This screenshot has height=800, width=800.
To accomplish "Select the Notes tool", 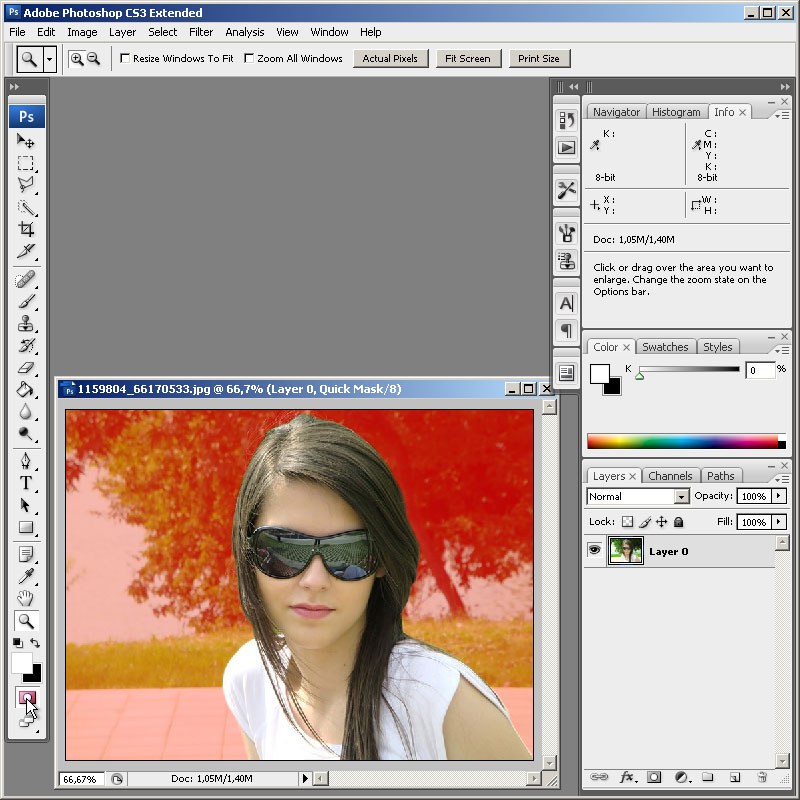I will click(26, 554).
